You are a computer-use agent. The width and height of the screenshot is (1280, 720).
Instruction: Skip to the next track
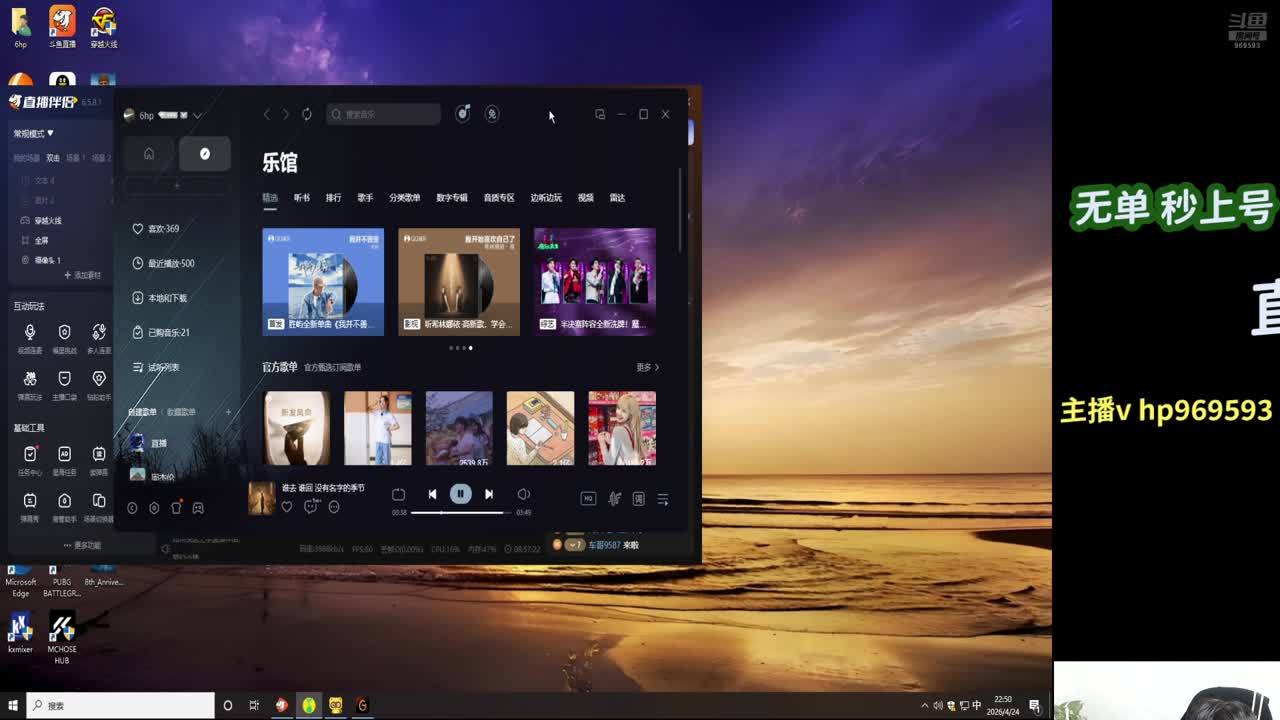point(489,494)
